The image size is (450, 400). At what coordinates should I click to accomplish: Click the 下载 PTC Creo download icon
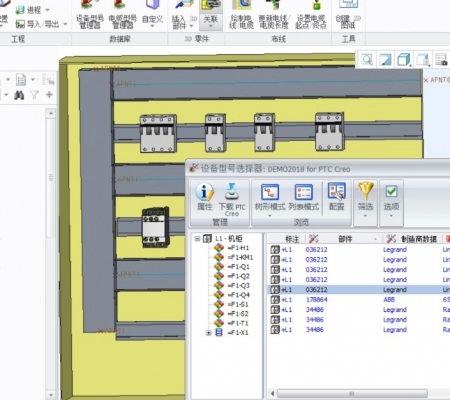[232, 199]
